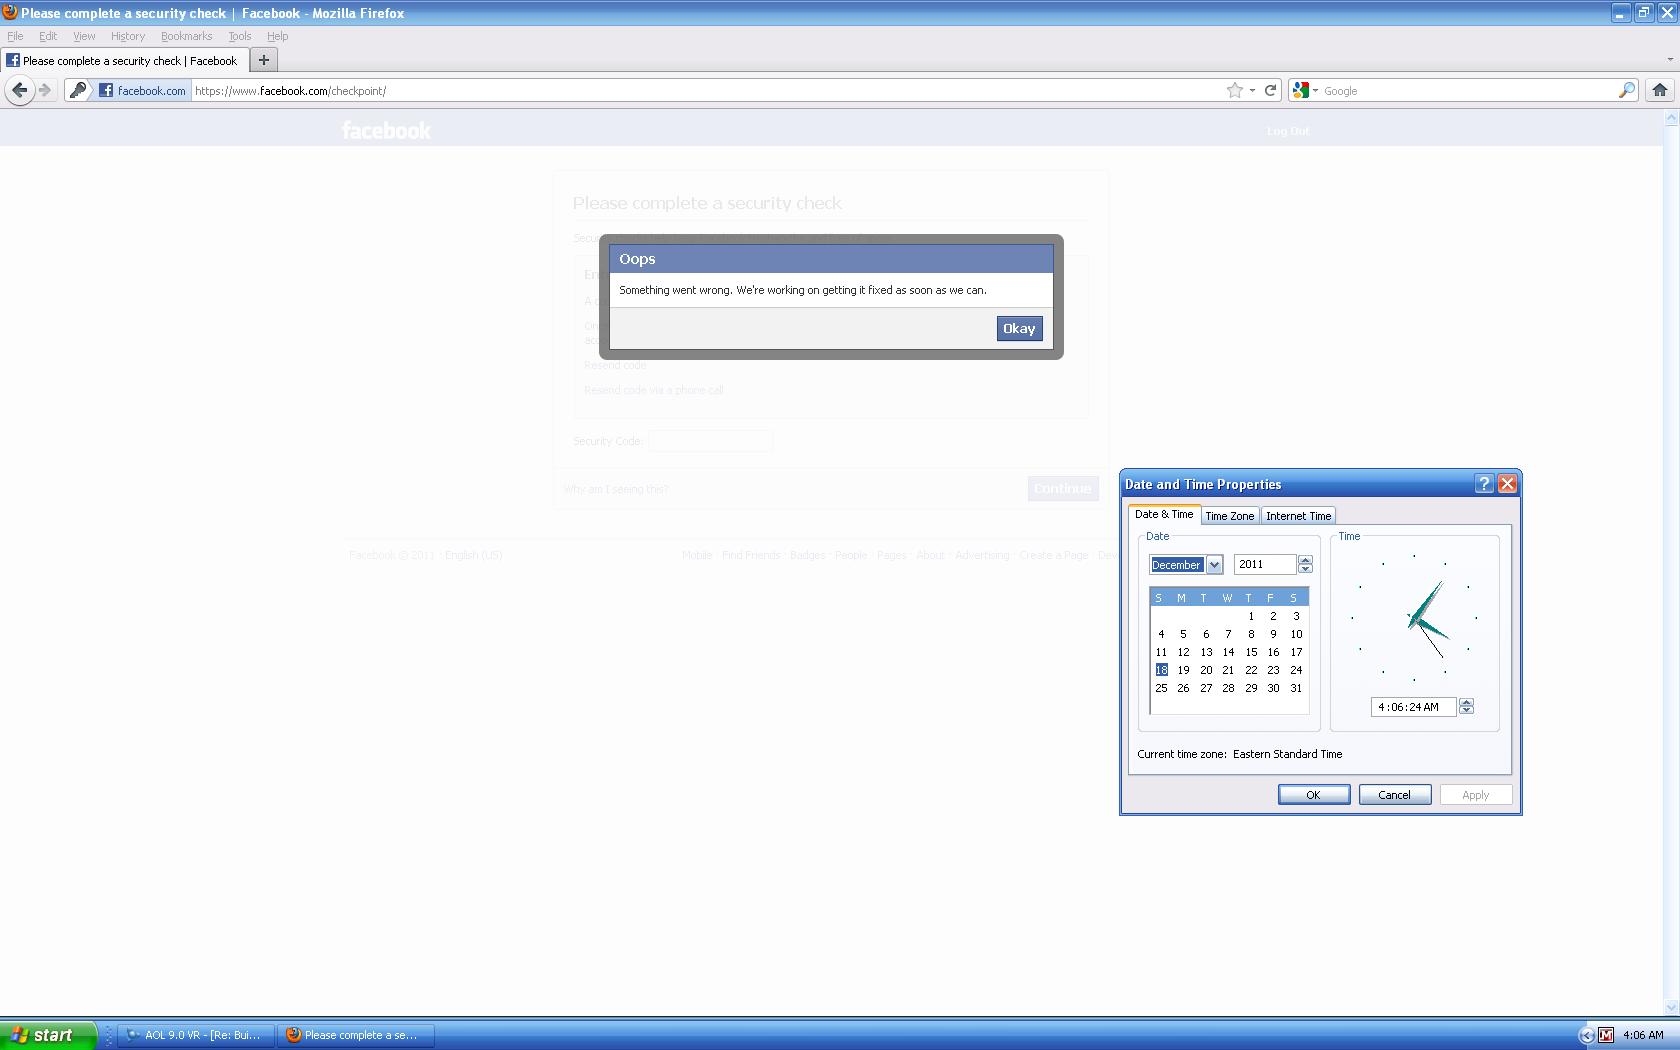
Task: Increase the time with up spinner
Action: 1466,702
